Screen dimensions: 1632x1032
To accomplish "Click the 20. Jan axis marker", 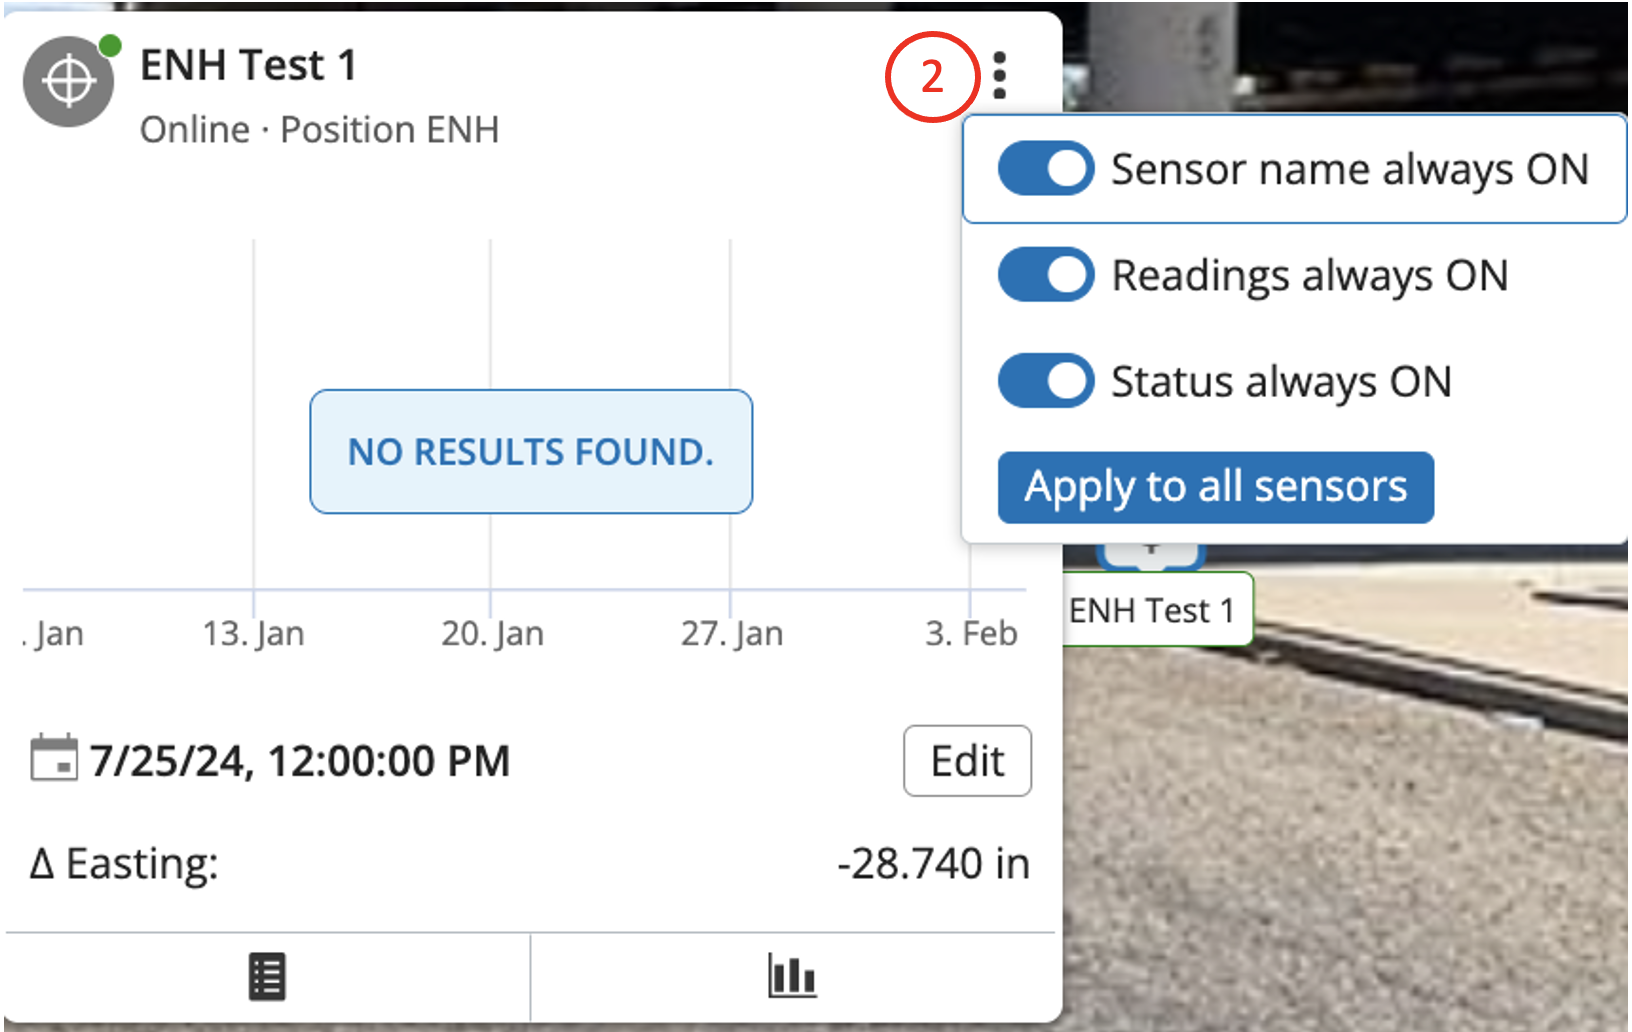I will 492,634.
